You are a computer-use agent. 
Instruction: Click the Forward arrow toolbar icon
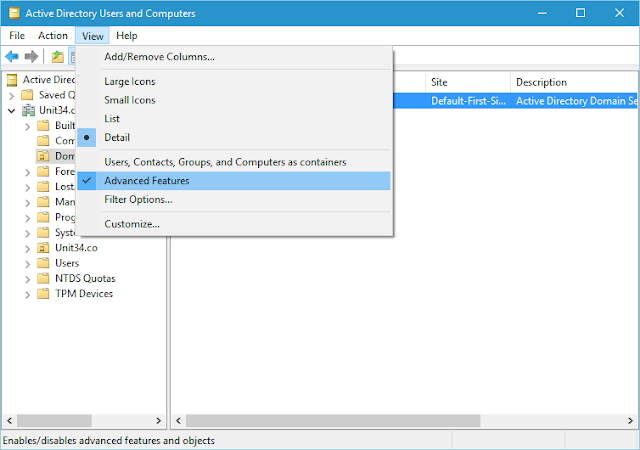point(31,56)
